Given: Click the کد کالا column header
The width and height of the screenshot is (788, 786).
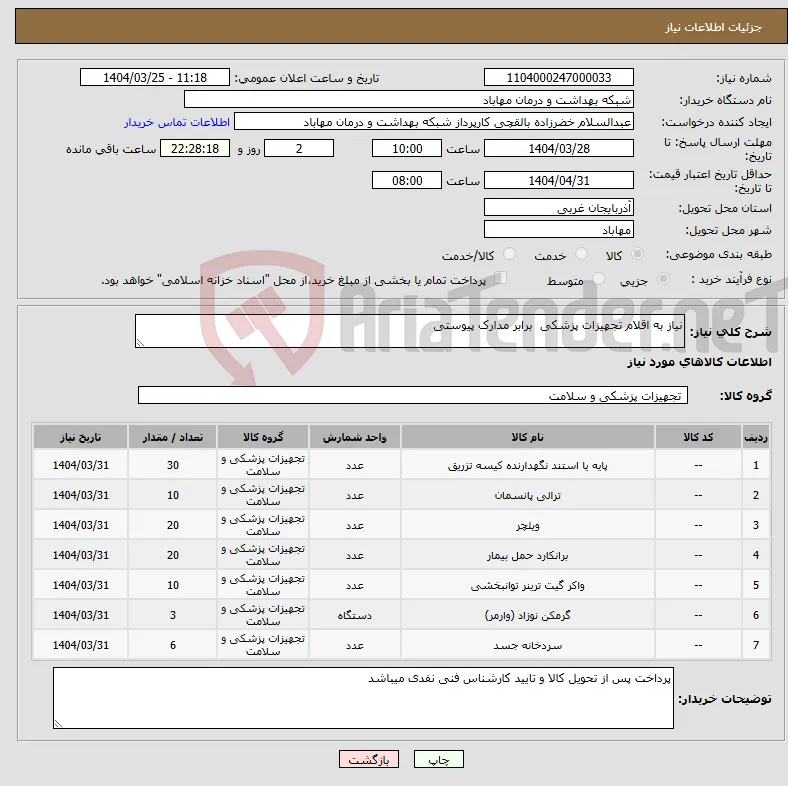Looking at the screenshot, I should [698, 437].
